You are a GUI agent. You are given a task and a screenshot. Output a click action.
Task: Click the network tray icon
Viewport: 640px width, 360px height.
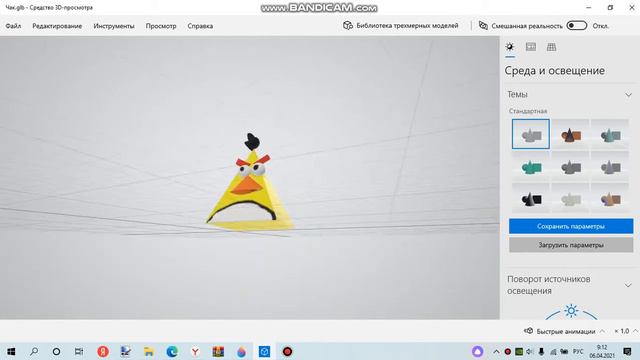553,351
